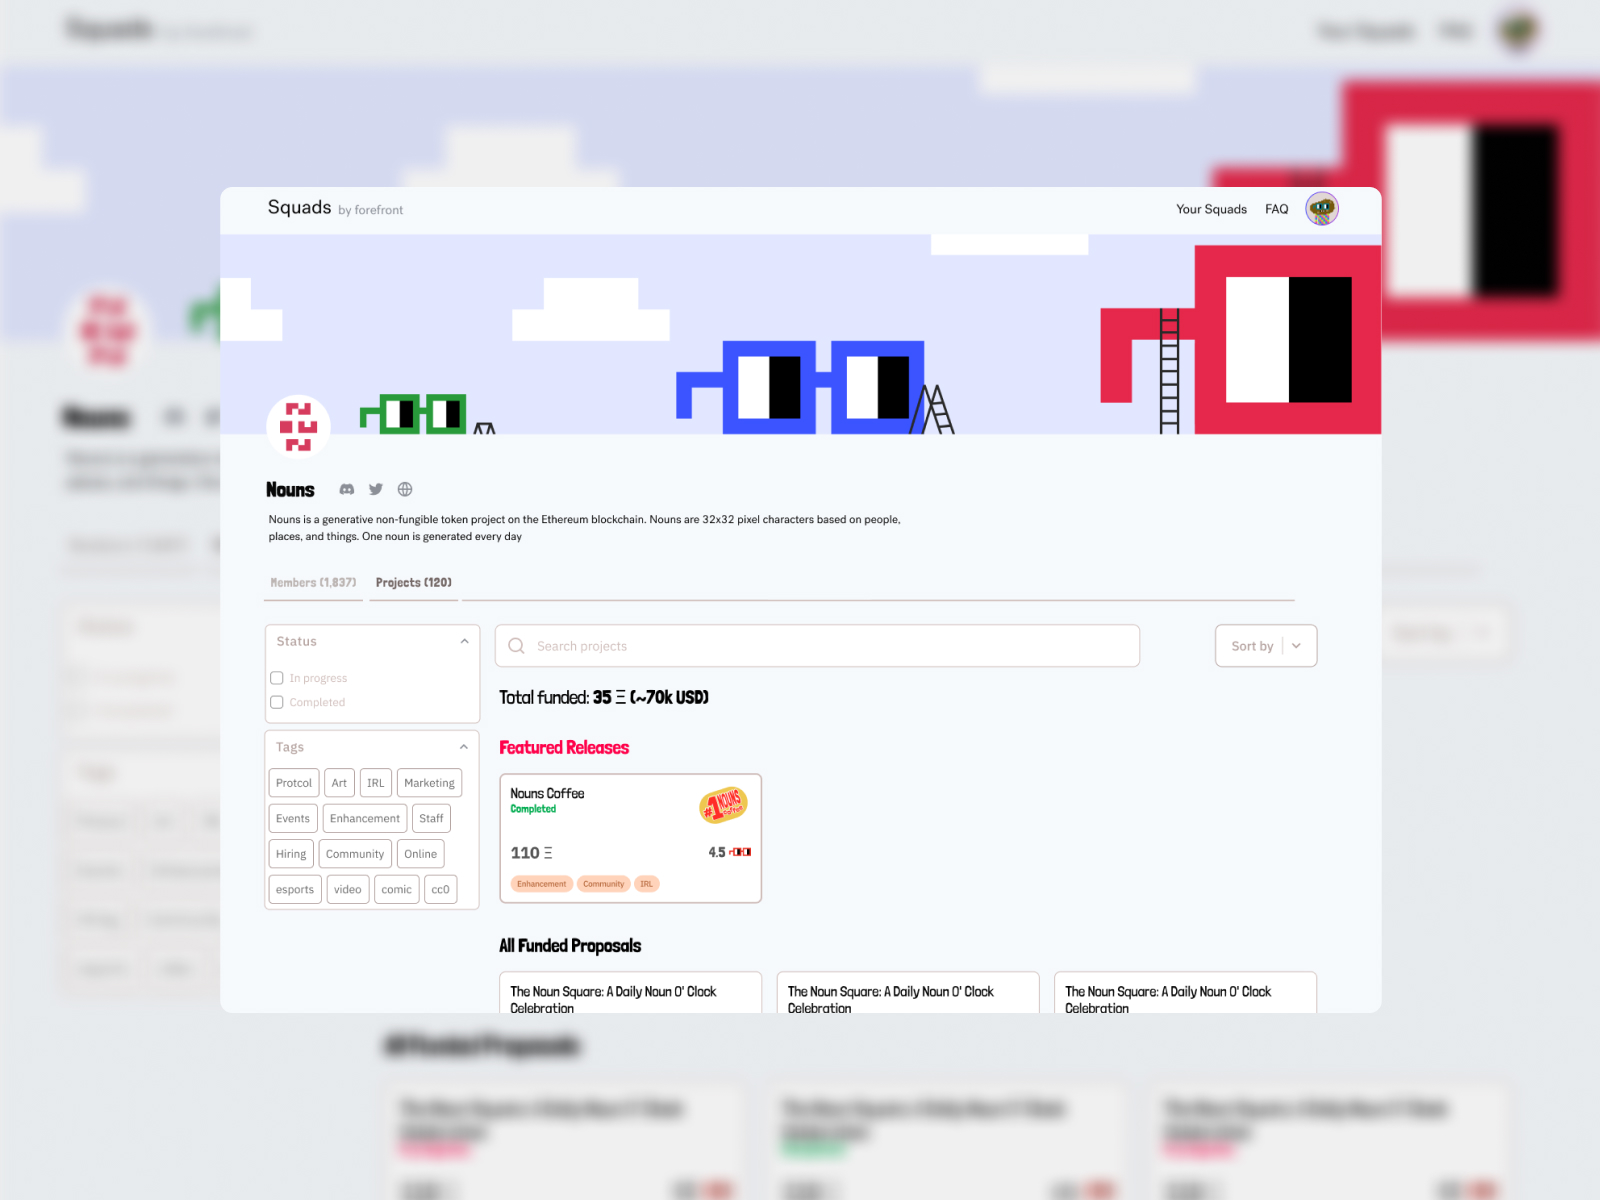Image resolution: width=1600 pixels, height=1200 pixels.
Task: Filter by the Protcol tag
Action: [x=294, y=783]
